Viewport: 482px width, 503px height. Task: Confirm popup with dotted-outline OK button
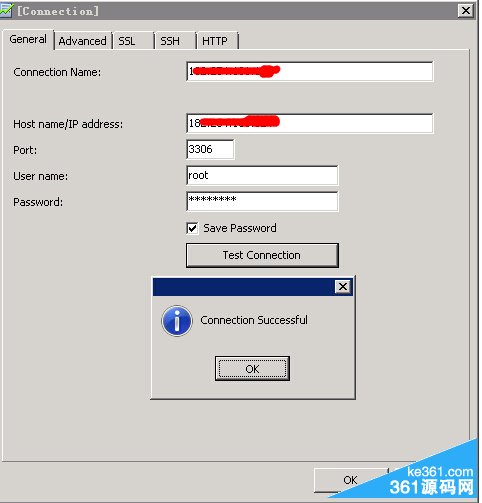point(252,369)
